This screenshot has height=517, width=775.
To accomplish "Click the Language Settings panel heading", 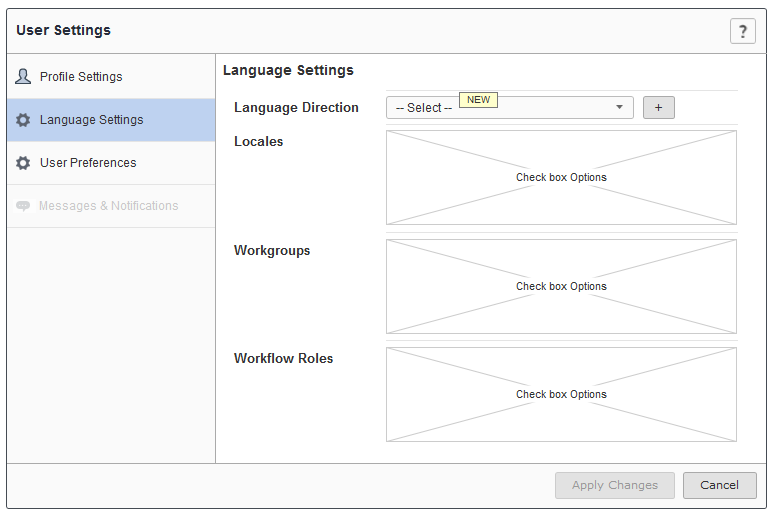I will pyautogui.click(x=288, y=71).
